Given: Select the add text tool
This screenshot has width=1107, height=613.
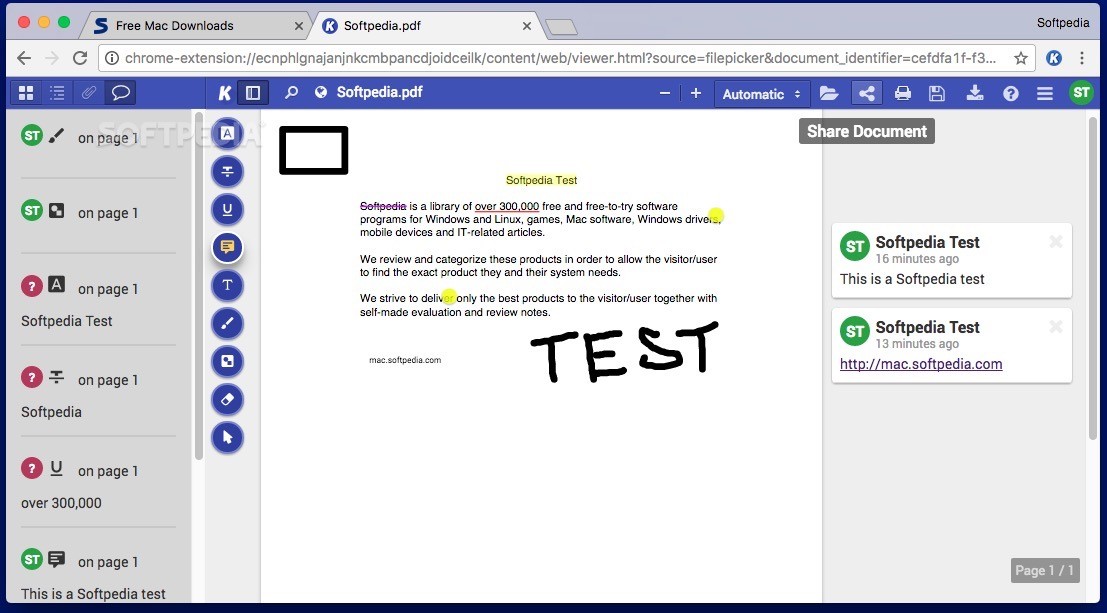Looking at the screenshot, I should (227, 285).
